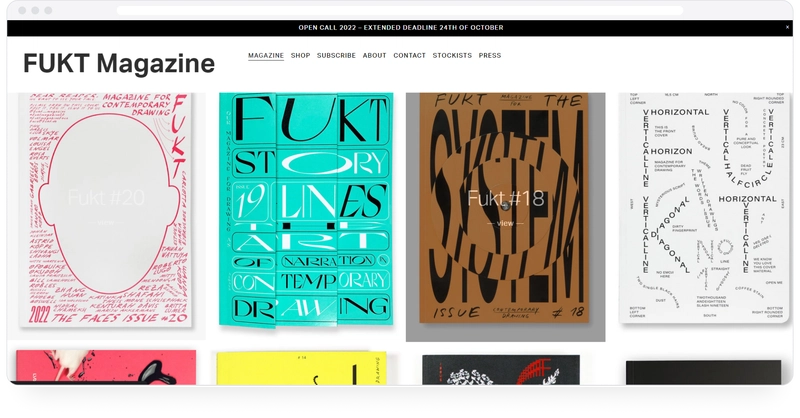Dismiss the open call announcement banner
Image resolution: width=800 pixels, height=418 pixels.
(787, 28)
